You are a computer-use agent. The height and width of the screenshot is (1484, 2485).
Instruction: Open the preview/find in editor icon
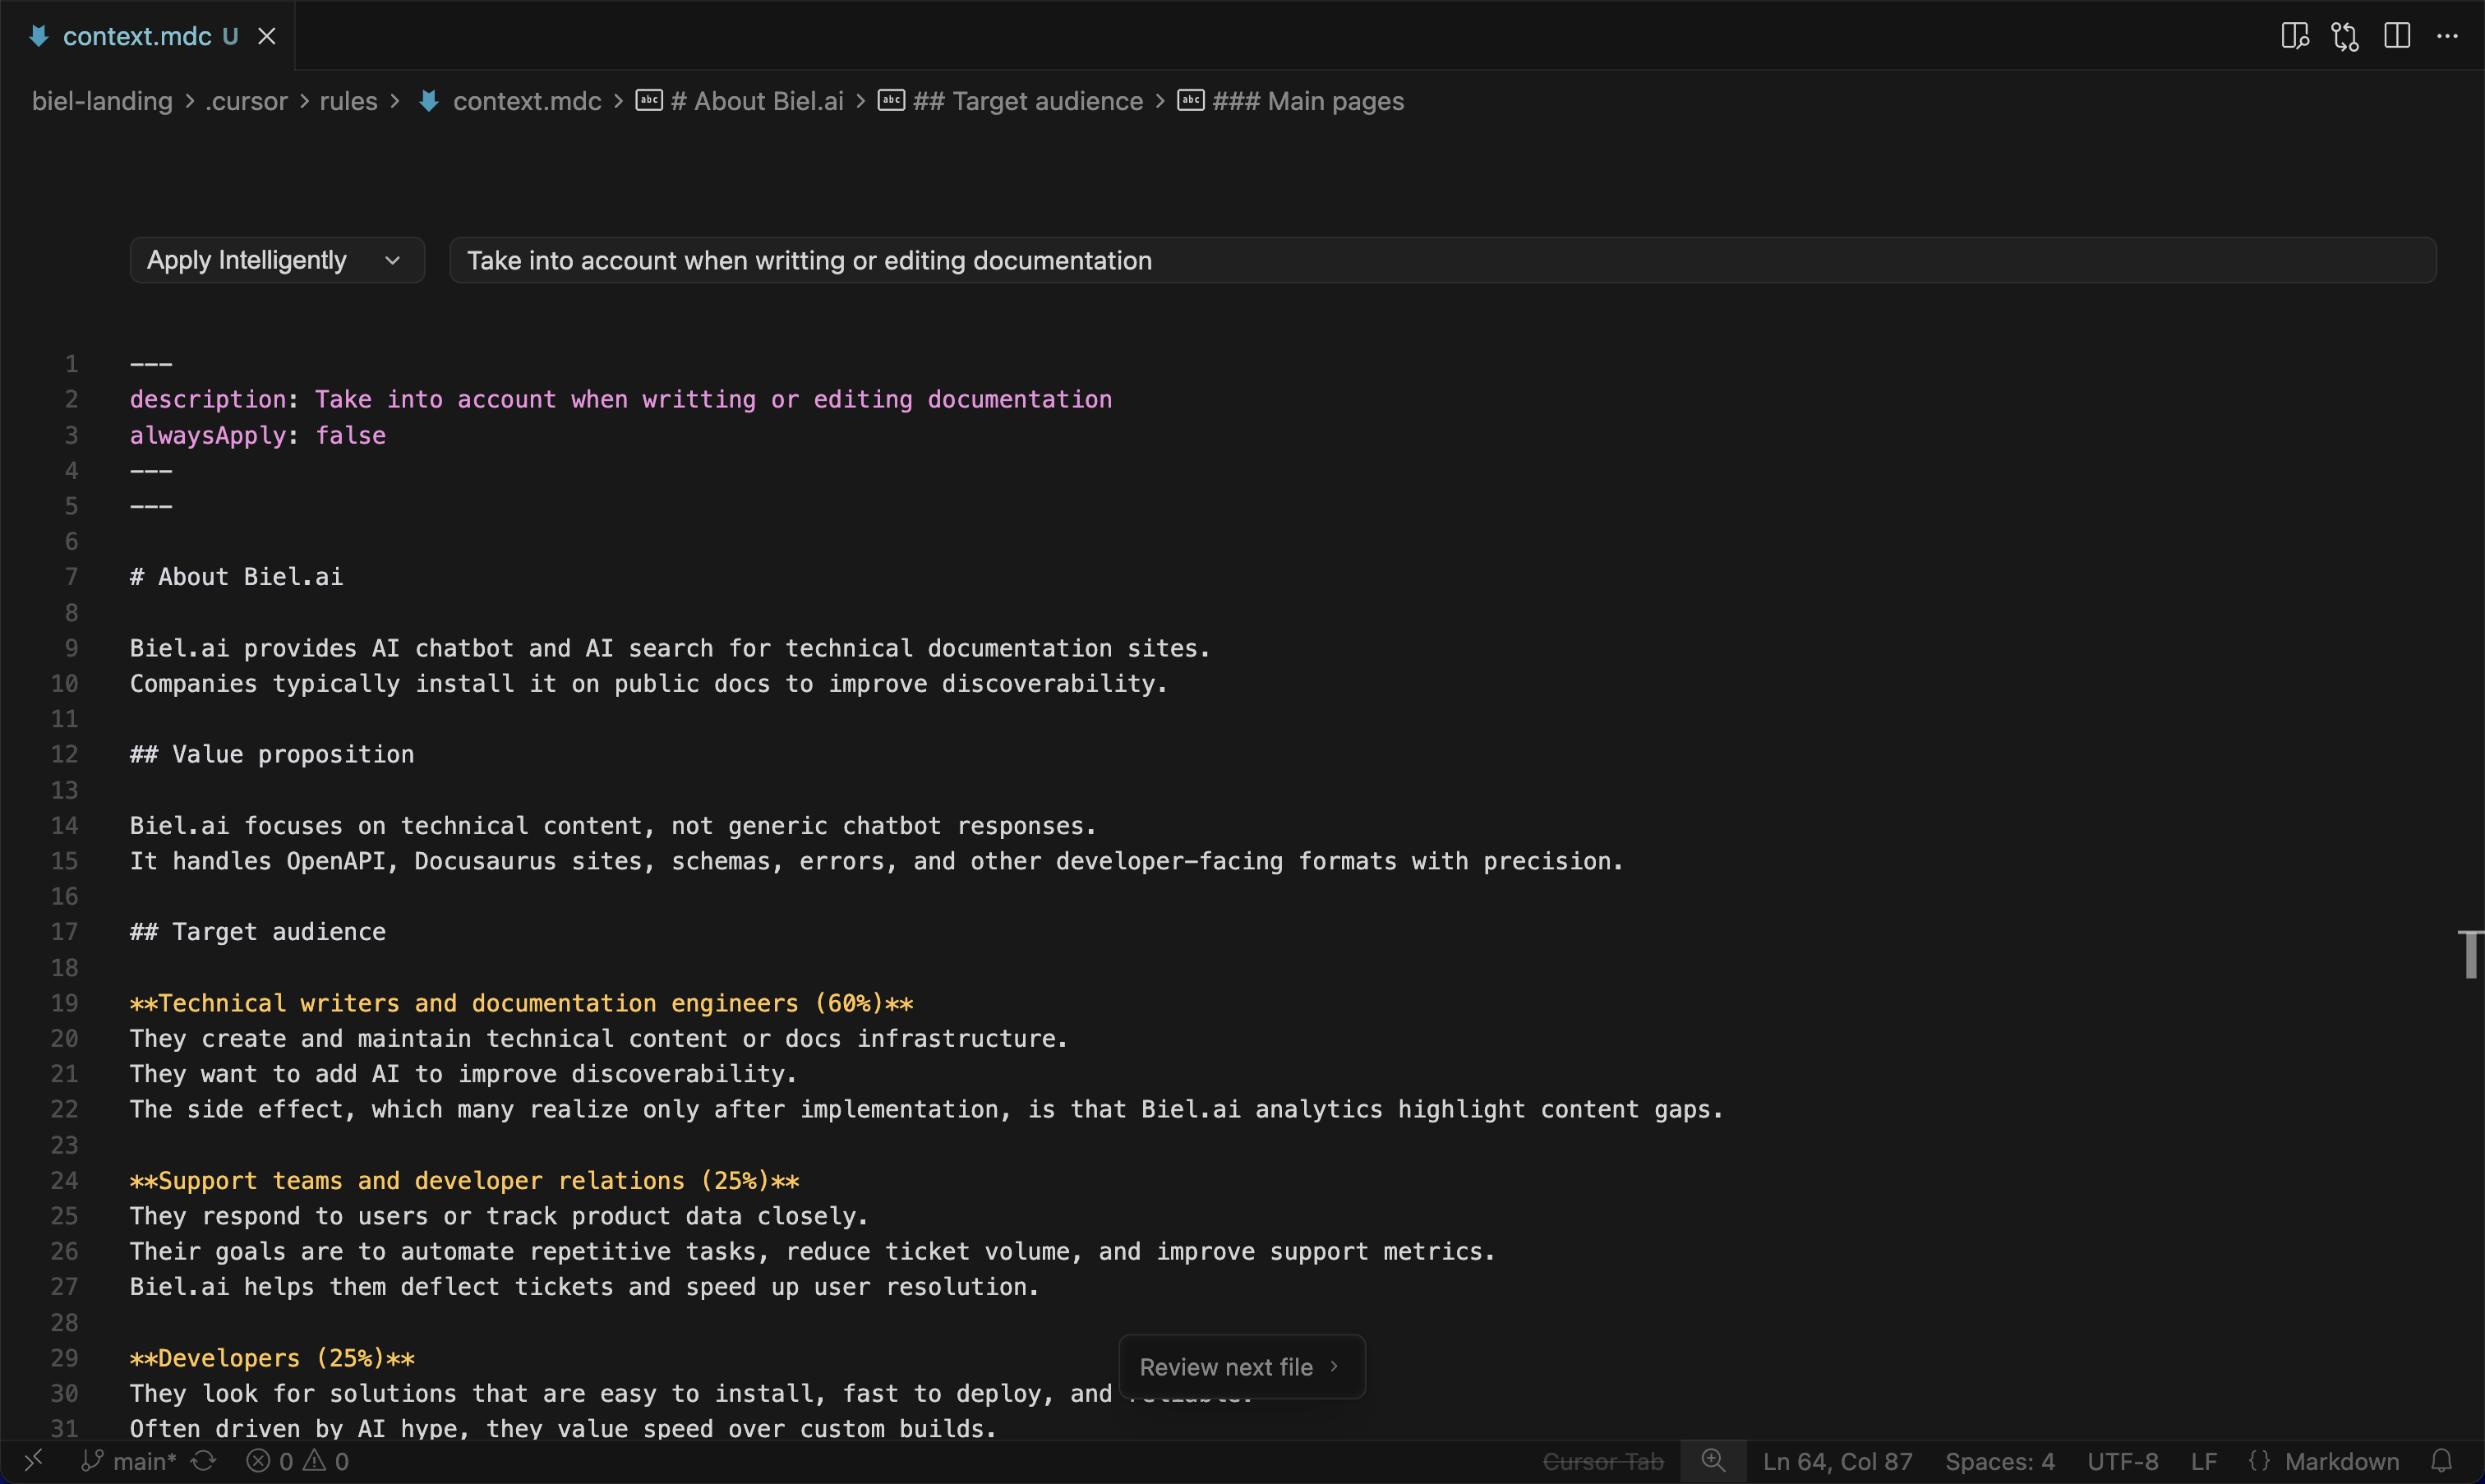click(2294, 36)
